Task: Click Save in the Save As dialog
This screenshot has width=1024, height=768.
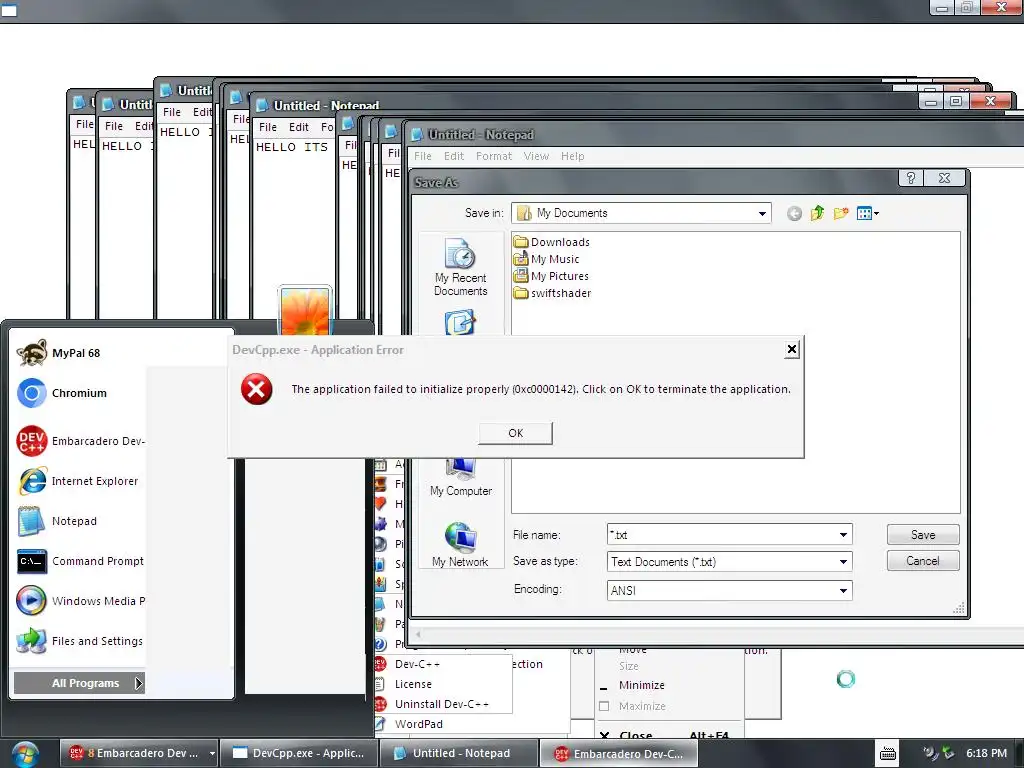Action: pos(923,535)
